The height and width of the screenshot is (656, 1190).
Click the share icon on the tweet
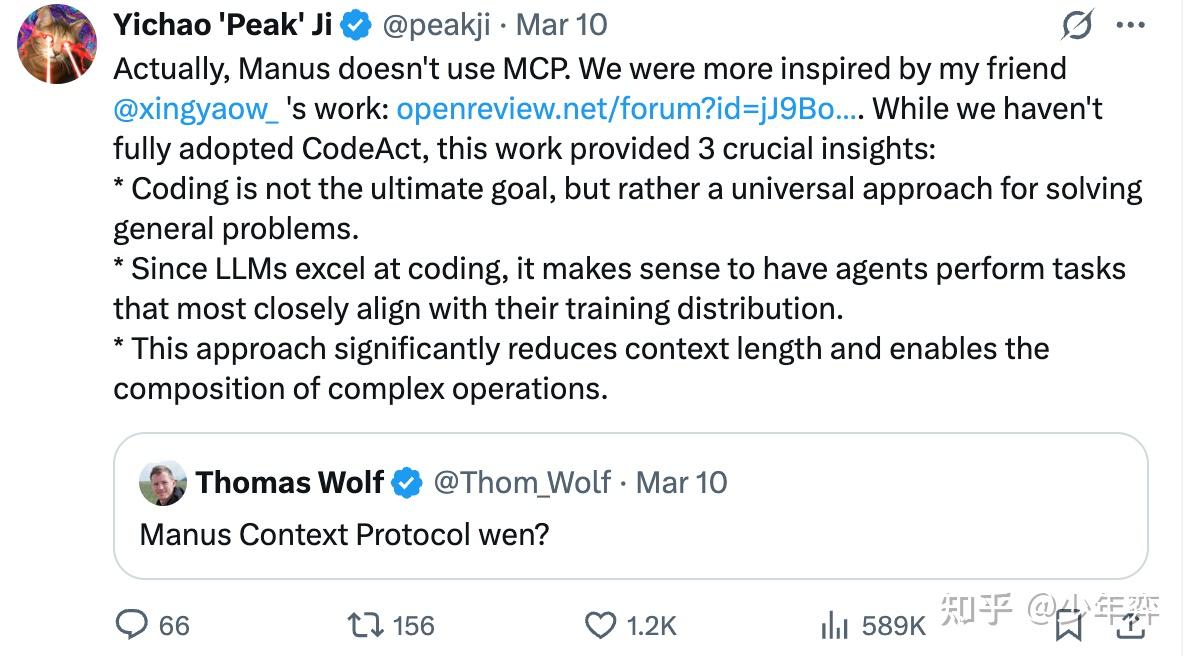coord(1130,626)
